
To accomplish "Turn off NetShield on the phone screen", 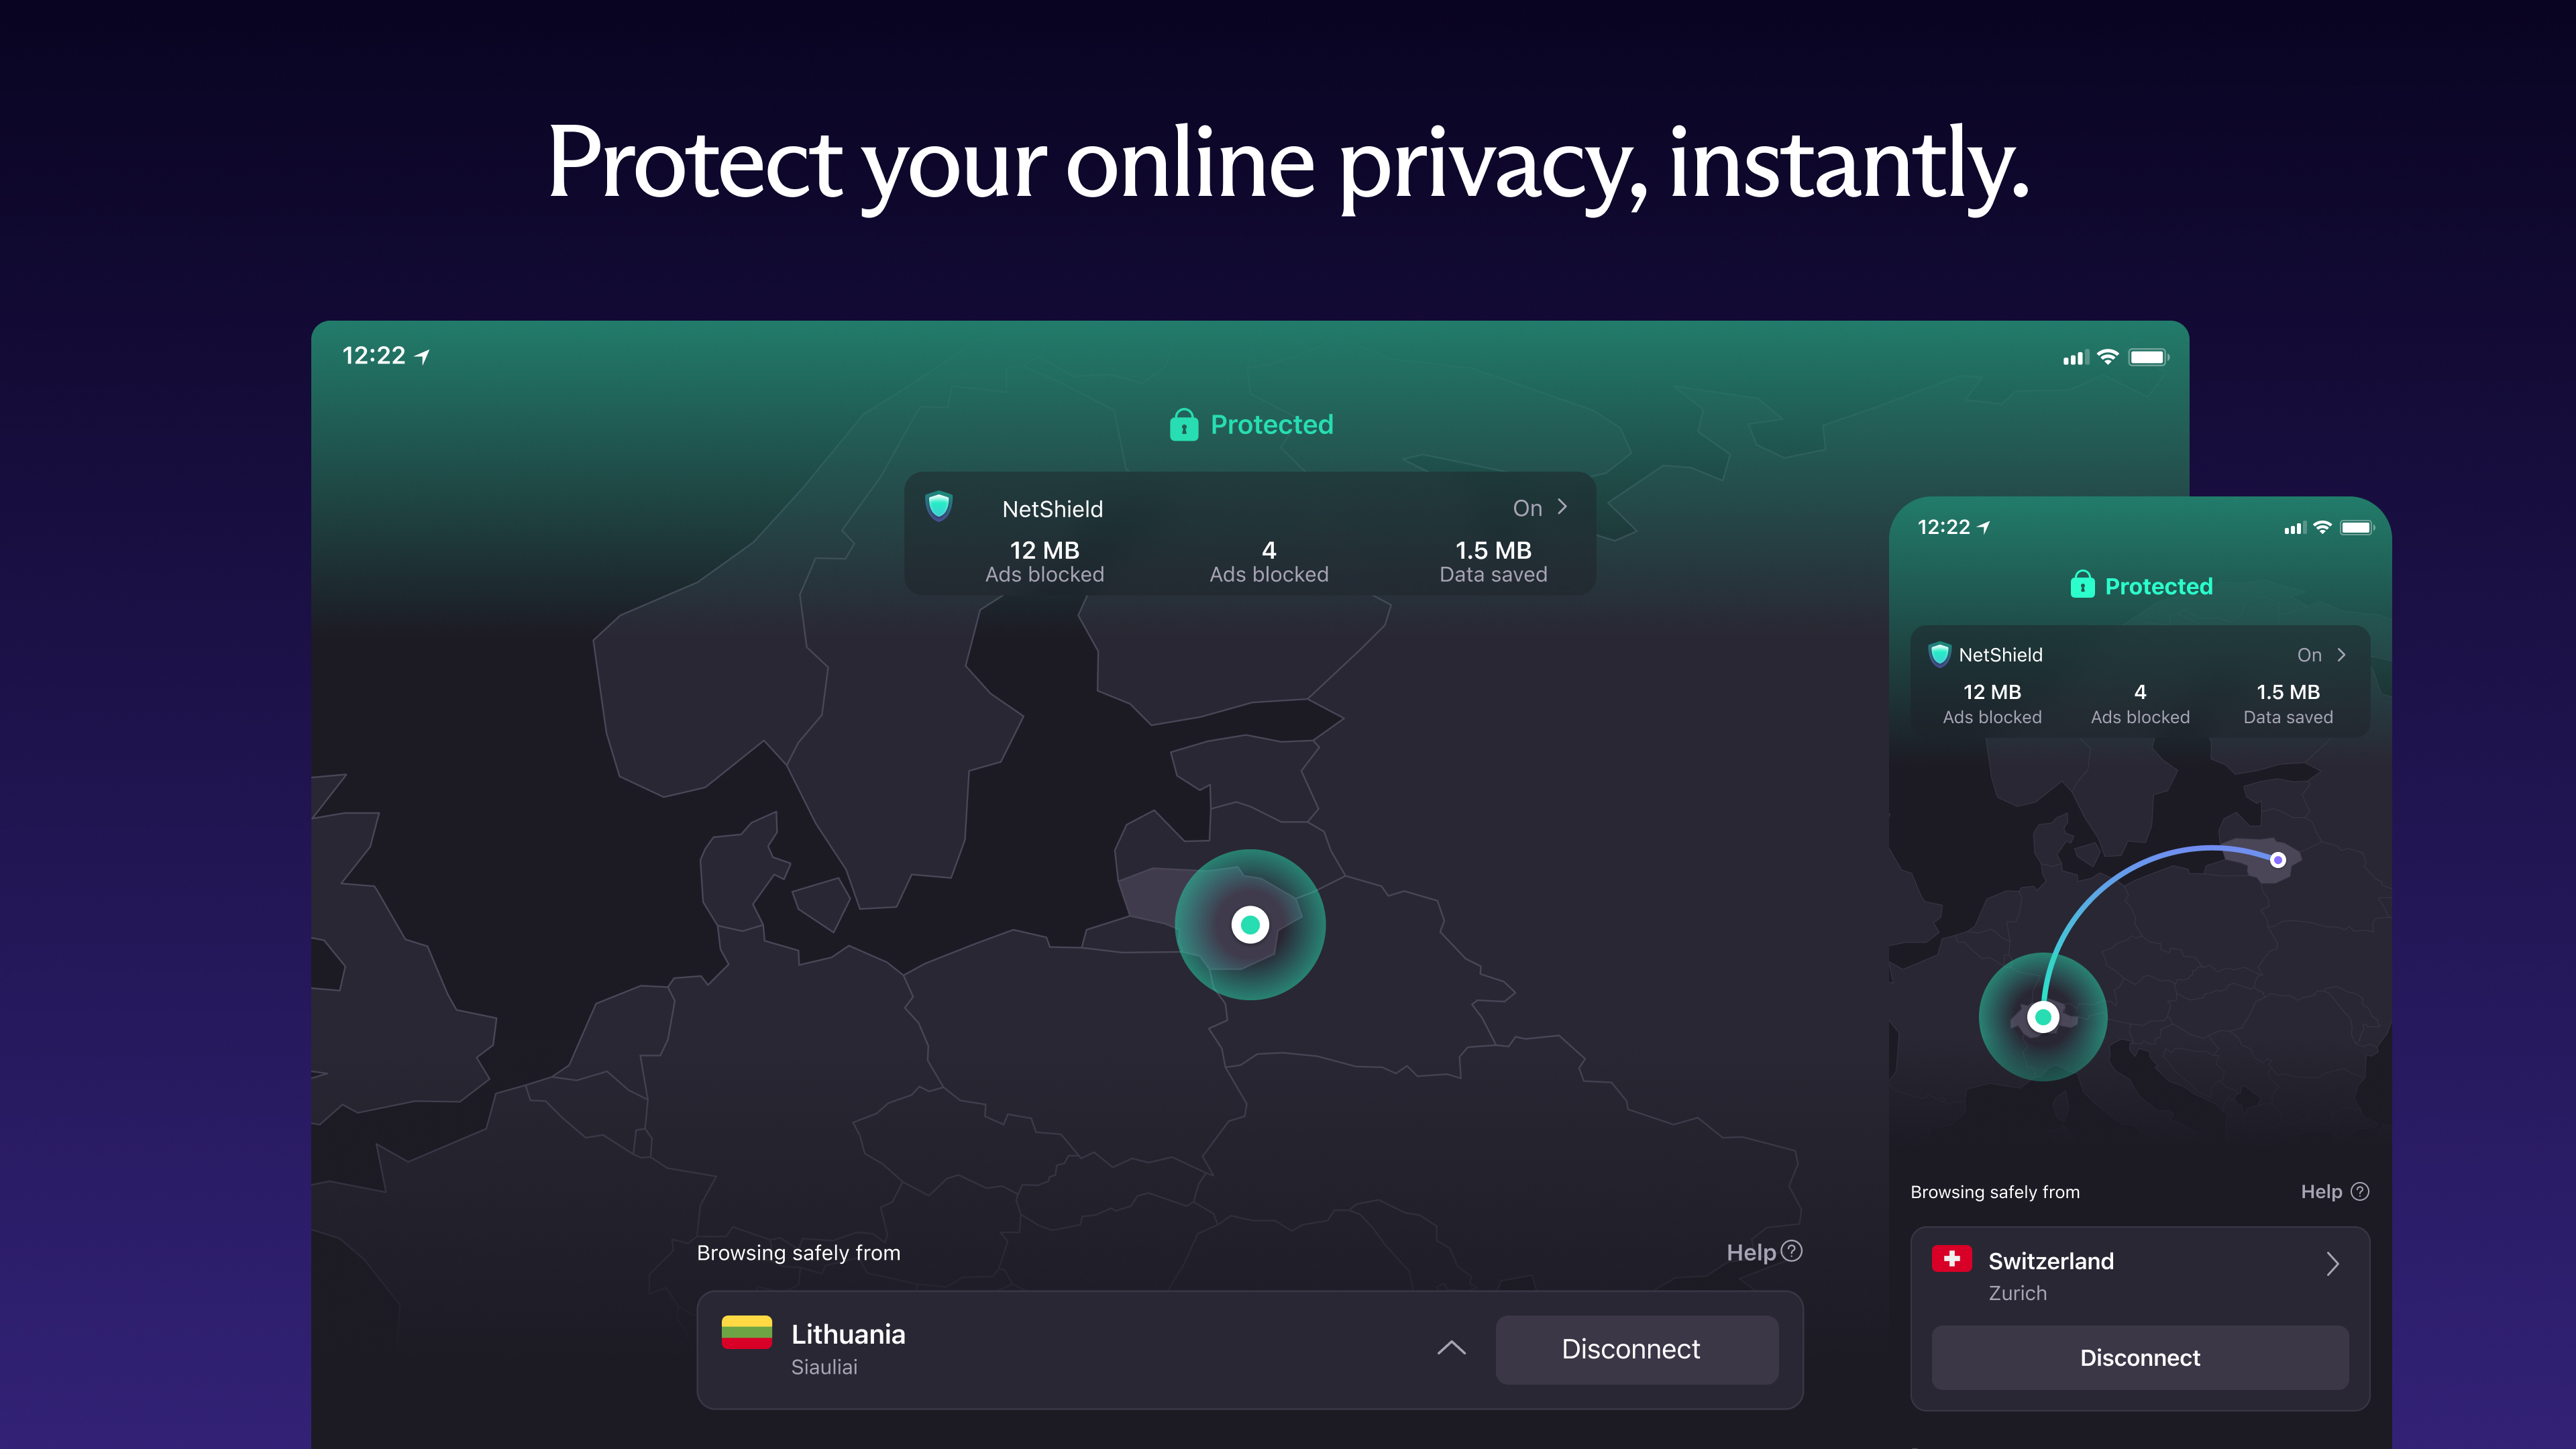I will [x=2311, y=655].
